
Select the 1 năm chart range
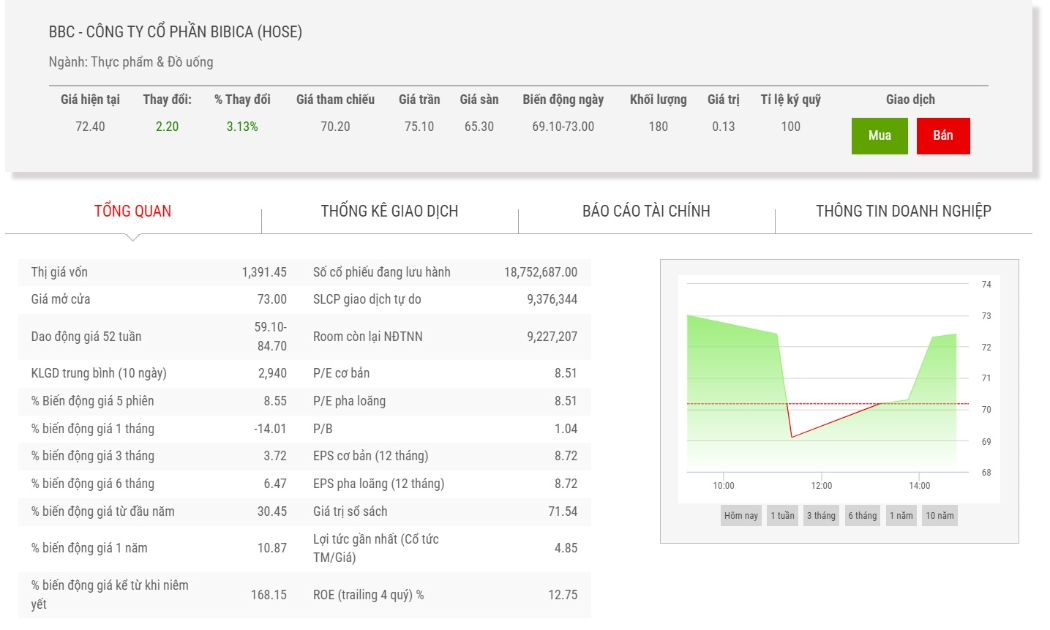click(x=901, y=516)
